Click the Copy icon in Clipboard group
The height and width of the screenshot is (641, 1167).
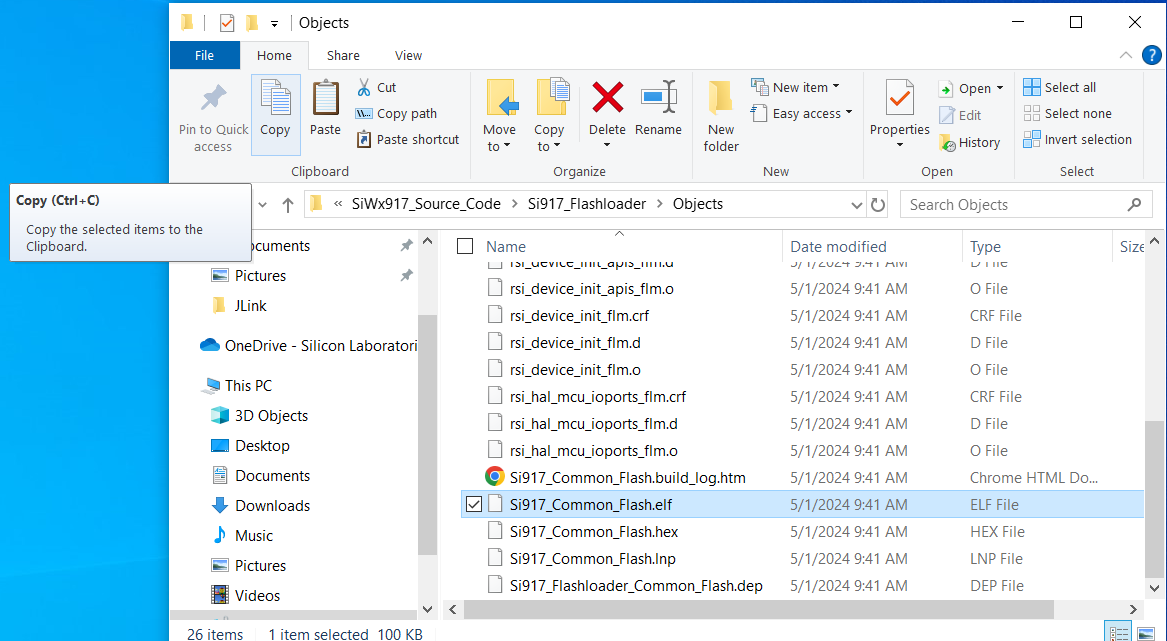(275, 99)
